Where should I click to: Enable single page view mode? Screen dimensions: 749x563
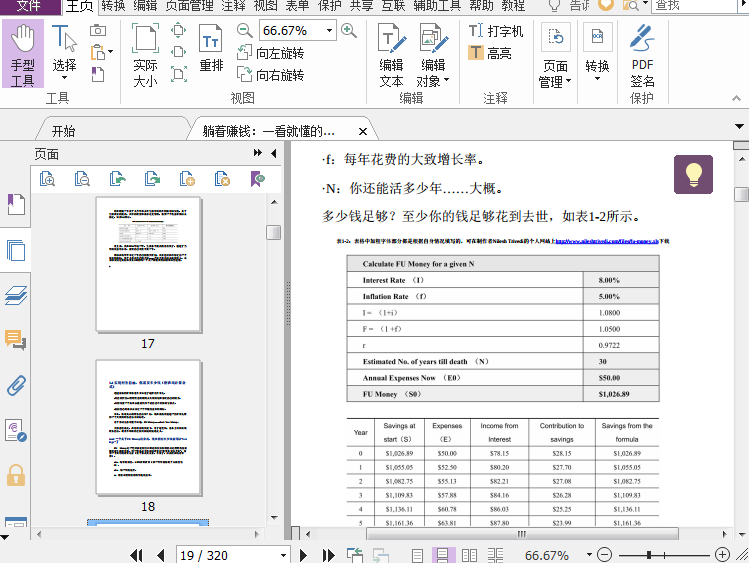click(x=417, y=555)
